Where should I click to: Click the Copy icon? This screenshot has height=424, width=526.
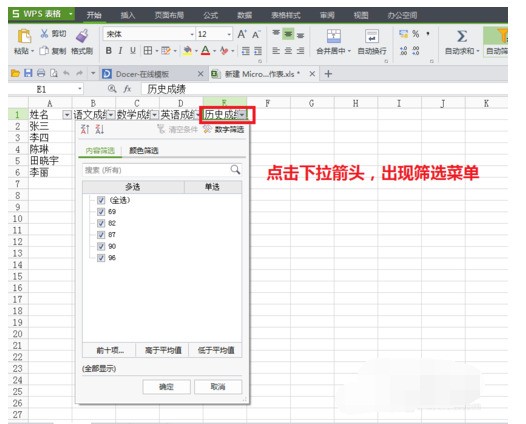44,51
